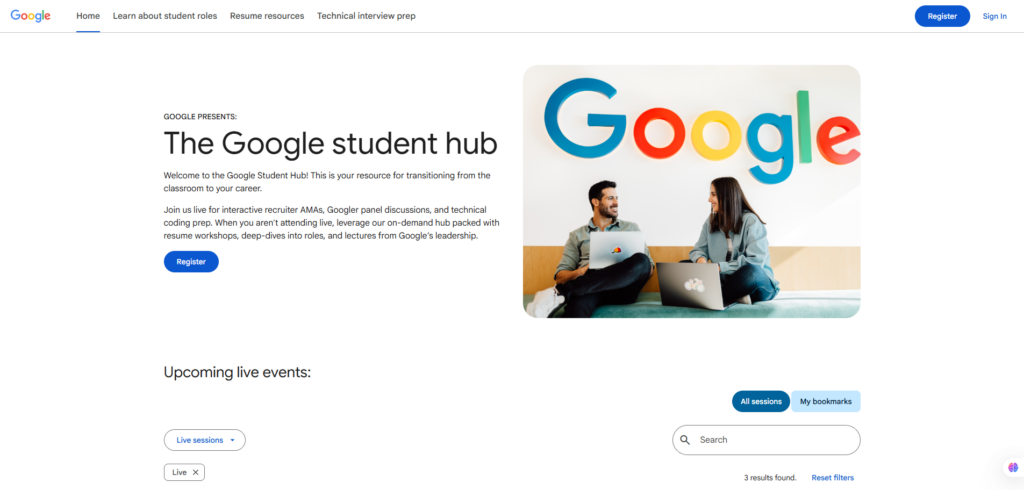This screenshot has width=1024, height=490.
Task: Open Resume resources page
Action: click(267, 16)
